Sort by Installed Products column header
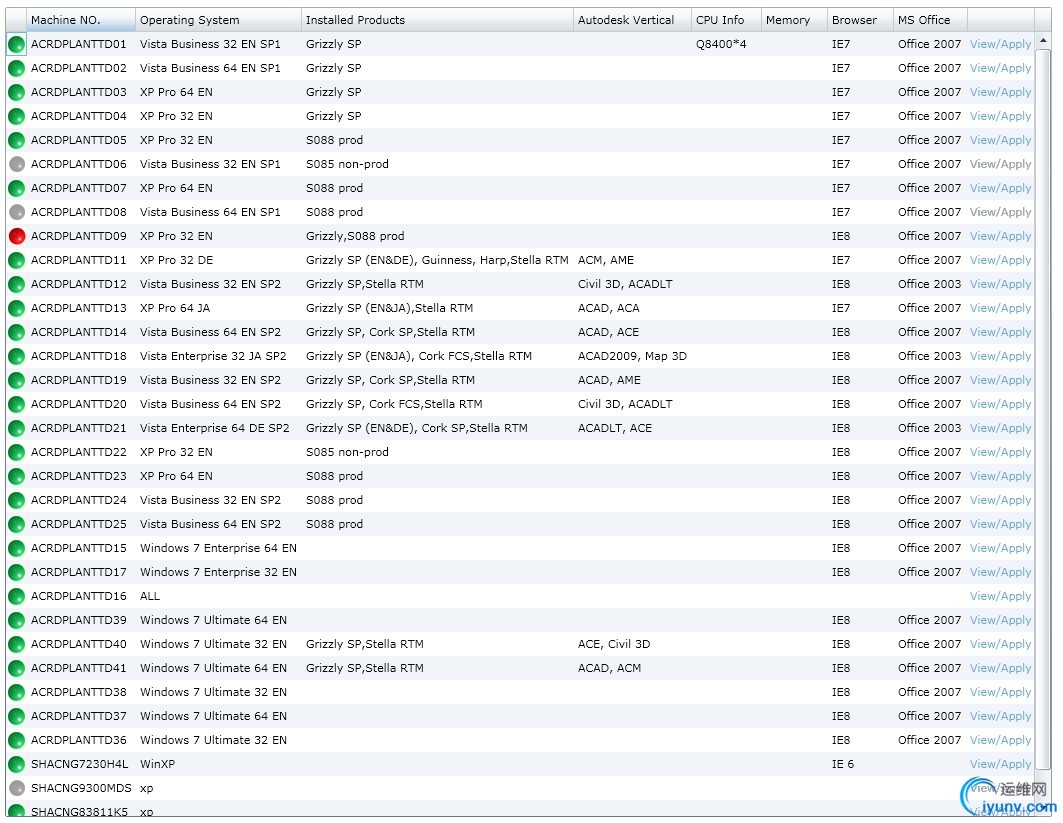The height and width of the screenshot is (823, 1063). pos(437,20)
